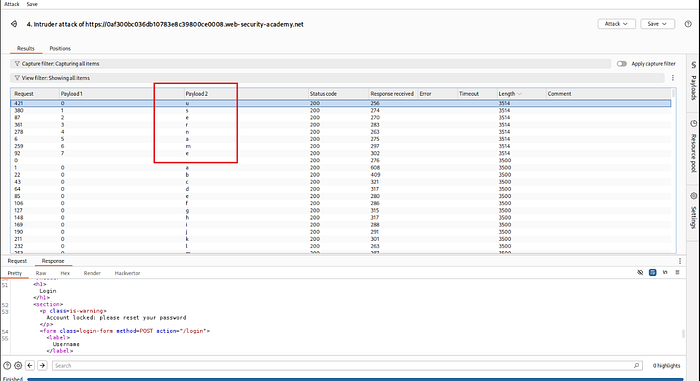Viewport: 700px width, 381px height.
Task: Click Capture filter: Capturing all items bar
Action: [311, 64]
